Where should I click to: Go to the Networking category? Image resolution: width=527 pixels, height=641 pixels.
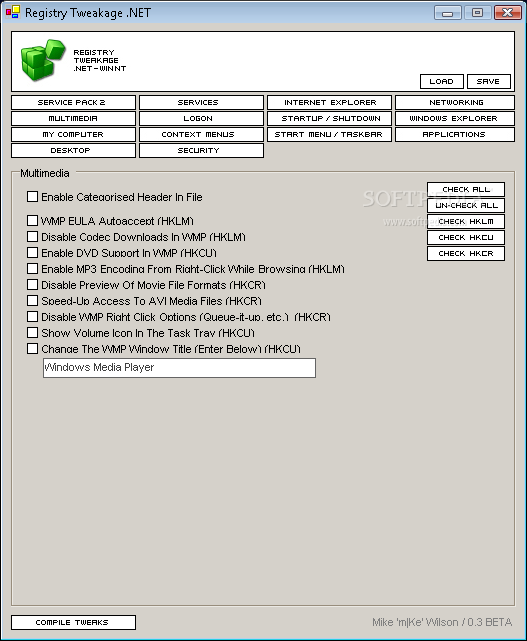455,102
